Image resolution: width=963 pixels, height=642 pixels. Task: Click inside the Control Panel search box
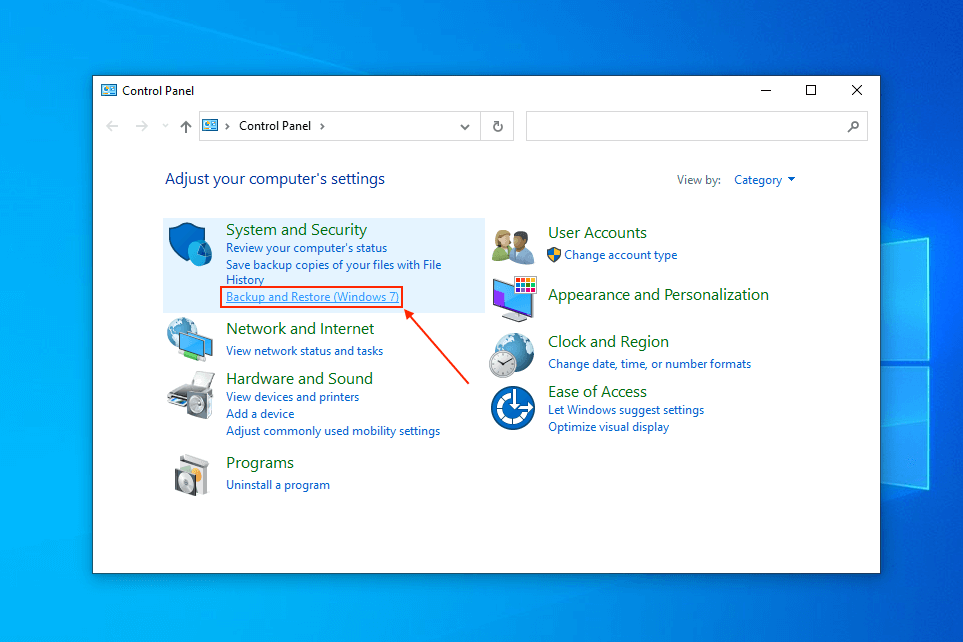coord(685,126)
